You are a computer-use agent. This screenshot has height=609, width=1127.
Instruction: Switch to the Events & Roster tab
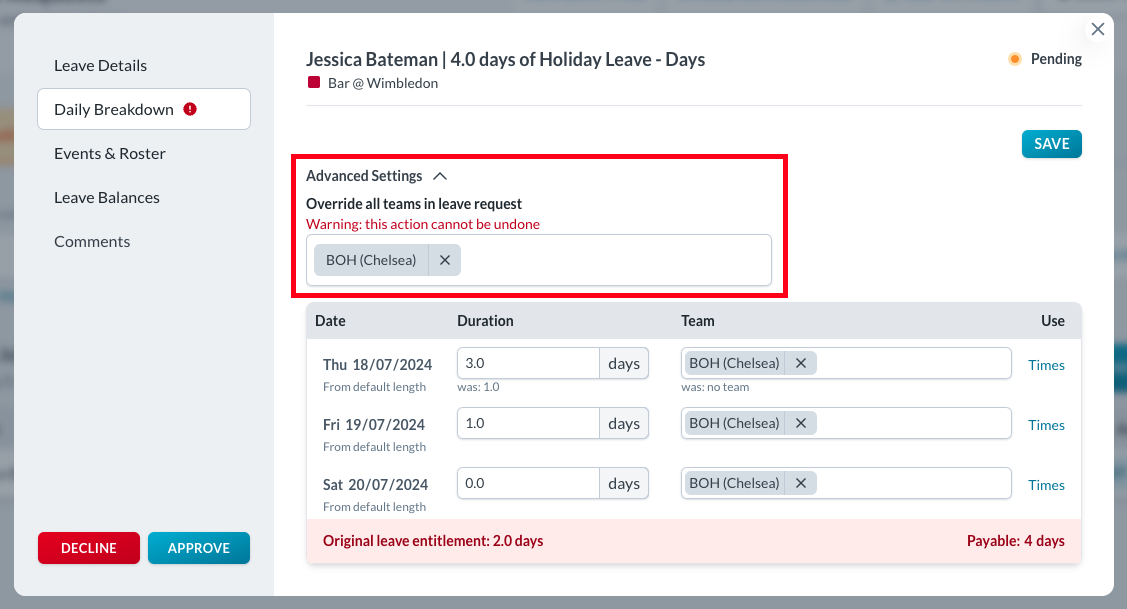[110, 153]
